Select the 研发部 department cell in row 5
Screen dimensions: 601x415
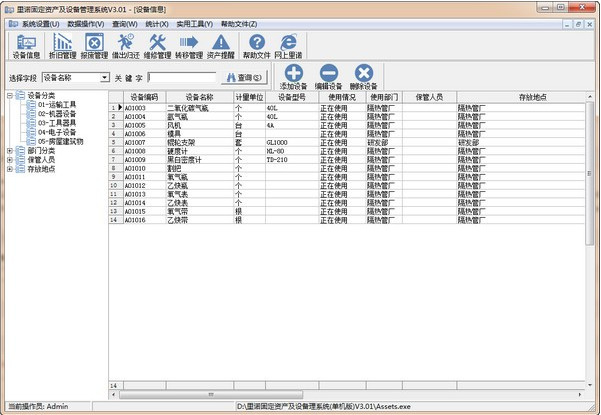tap(384, 143)
